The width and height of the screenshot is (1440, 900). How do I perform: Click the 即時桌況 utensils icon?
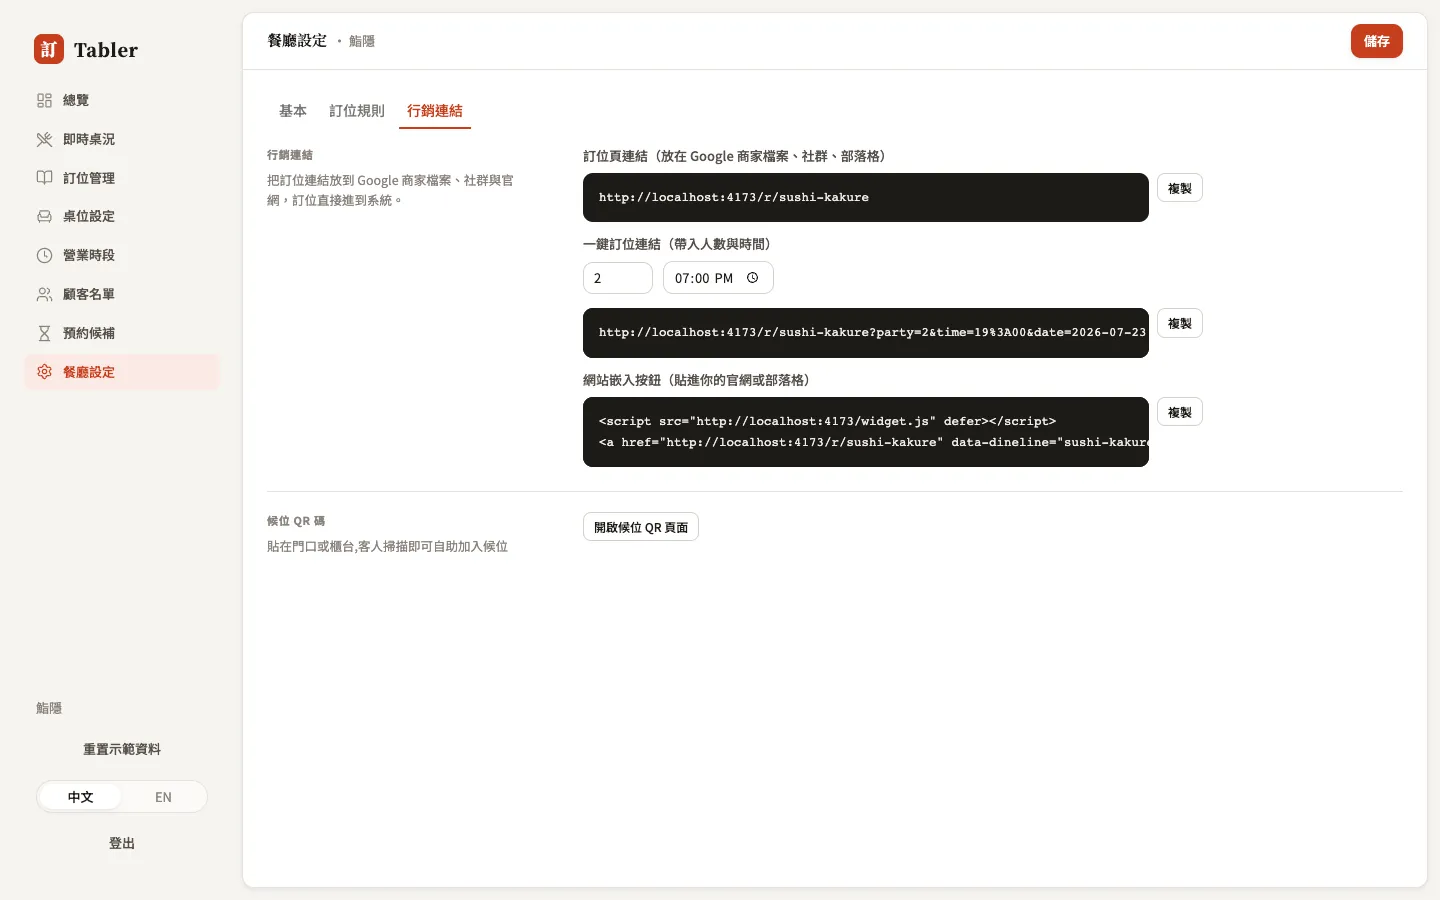point(44,139)
